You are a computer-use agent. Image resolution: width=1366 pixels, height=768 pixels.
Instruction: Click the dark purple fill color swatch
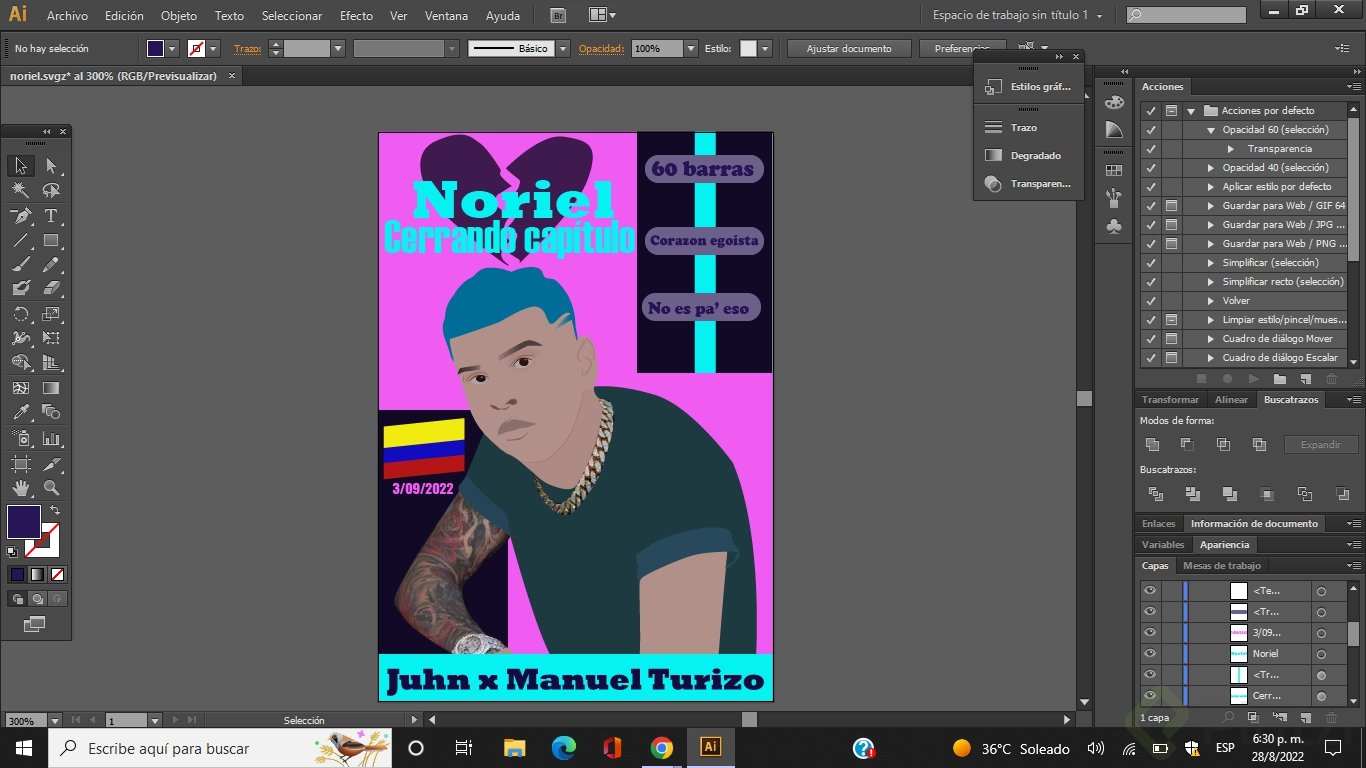click(23, 522)
